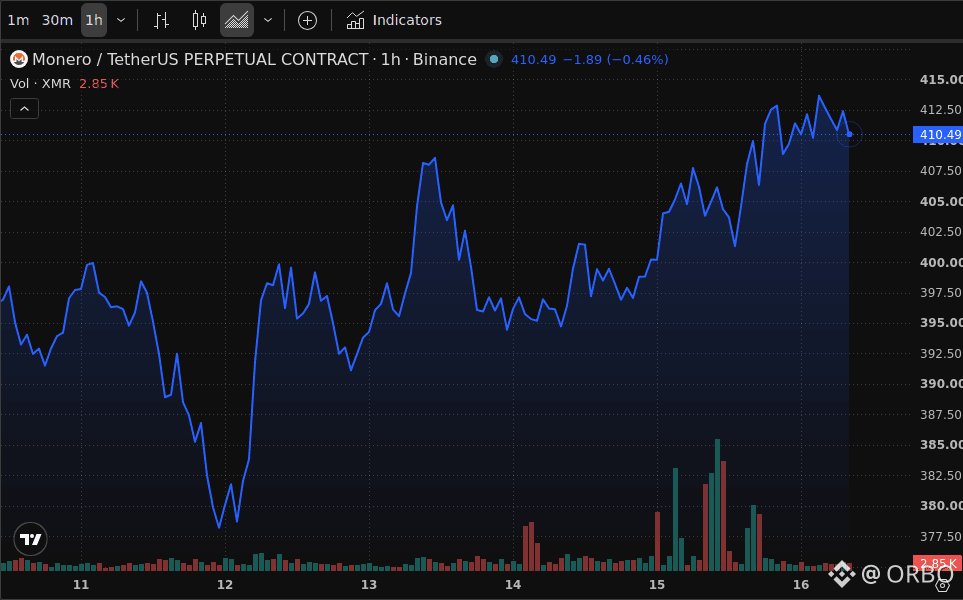Click the Vol · XMR indicator label
Image resolution: width=963 pixels, height=600 pixels.
(40, 84)
